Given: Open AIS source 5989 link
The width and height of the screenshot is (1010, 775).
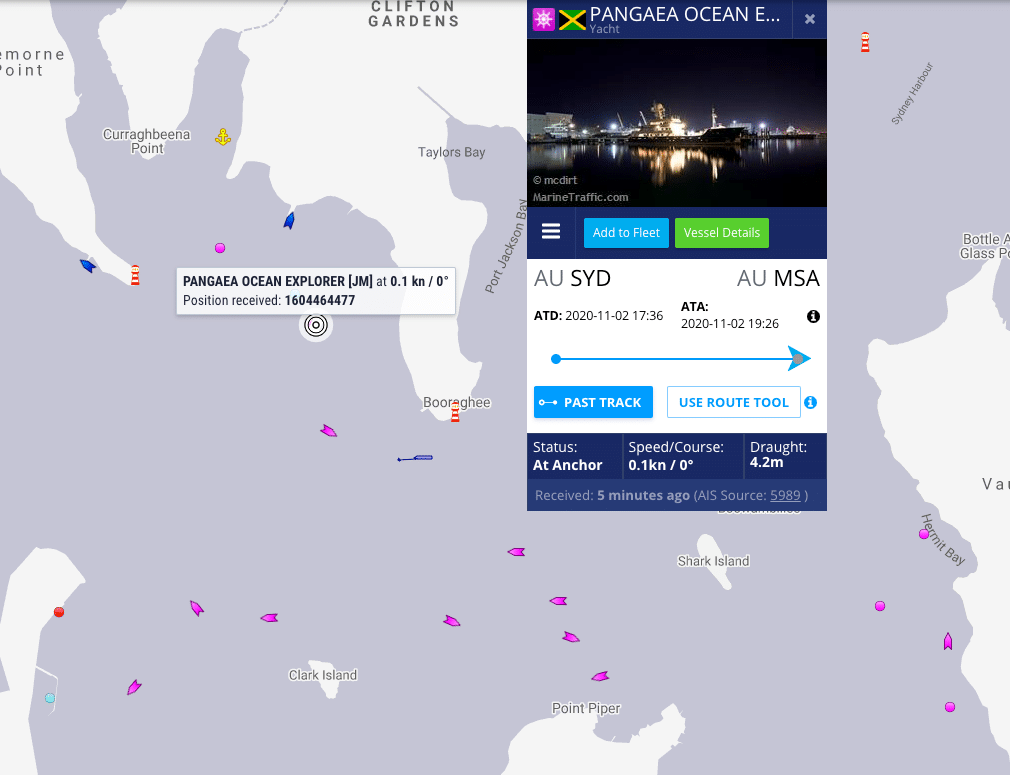Looking at the screenshot, I should (785, 495).
